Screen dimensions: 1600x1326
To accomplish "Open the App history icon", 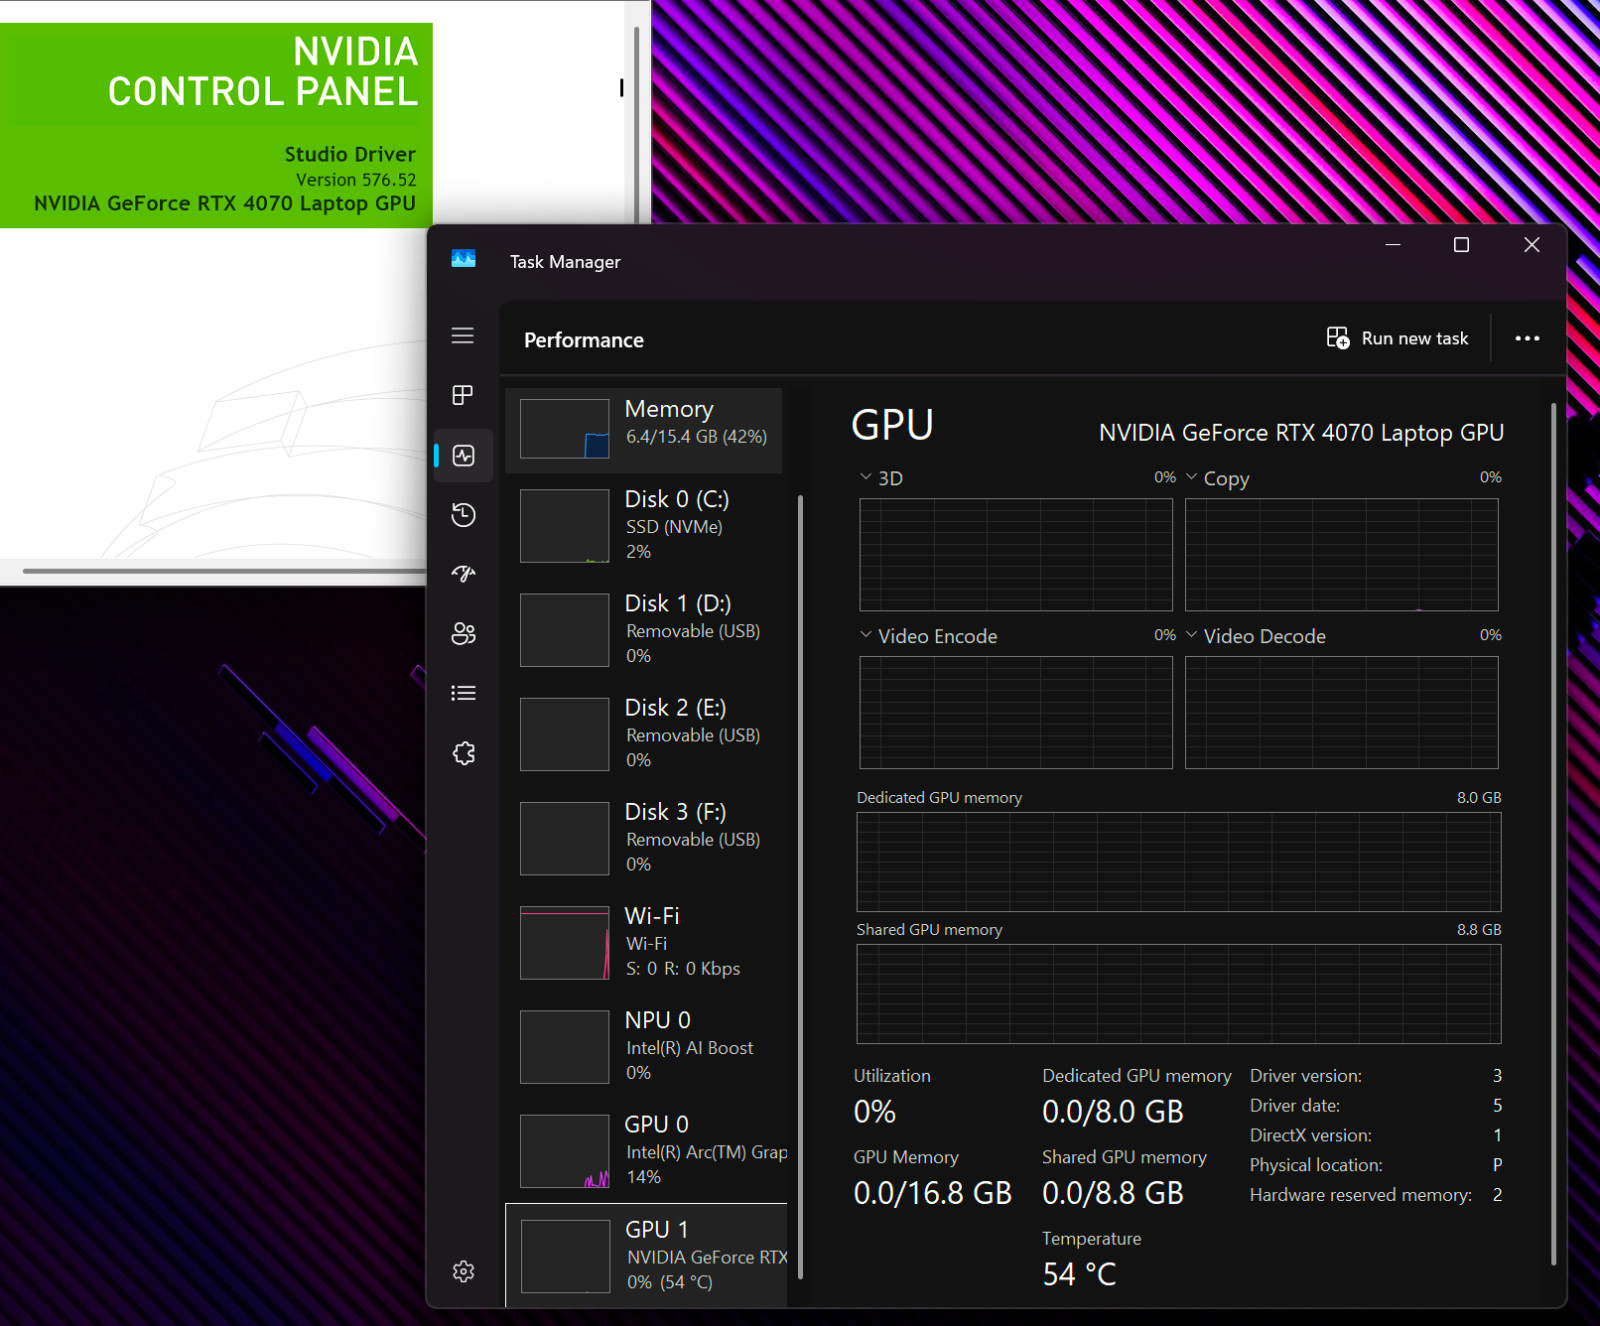I will (x=463, y=515).
